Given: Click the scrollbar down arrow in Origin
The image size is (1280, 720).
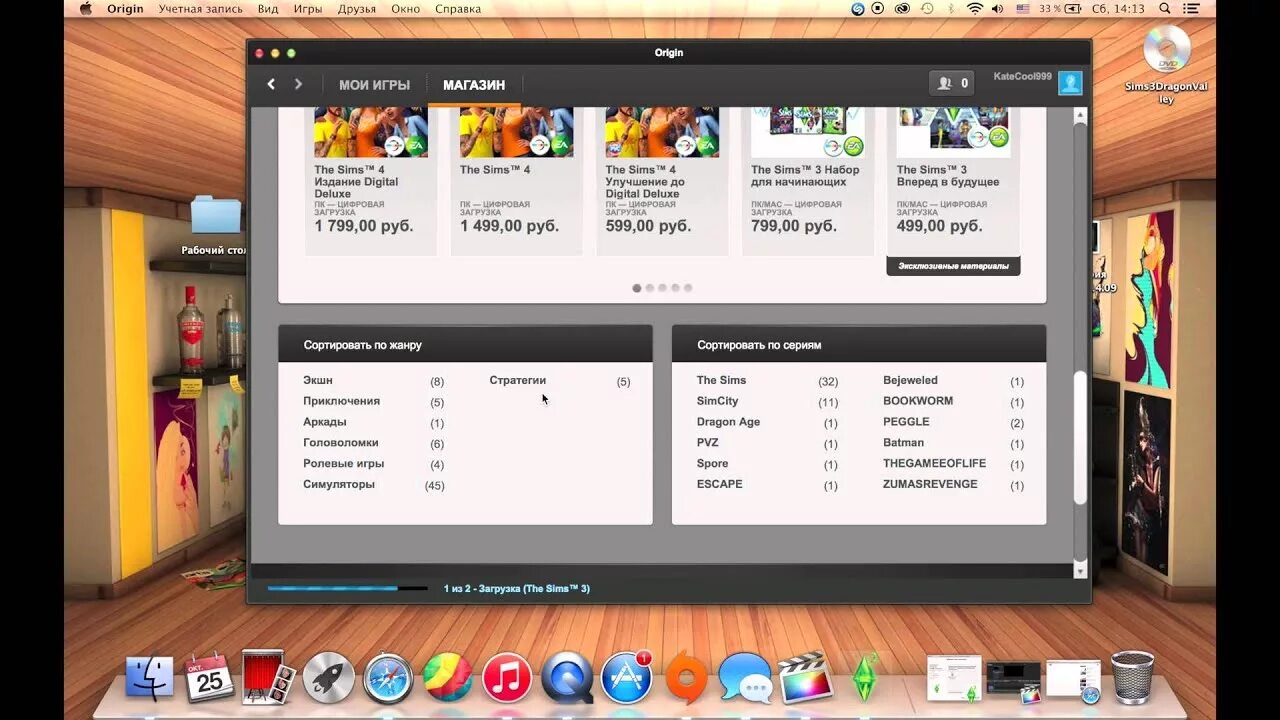Looking at the screenshot, I should 1079,570.
